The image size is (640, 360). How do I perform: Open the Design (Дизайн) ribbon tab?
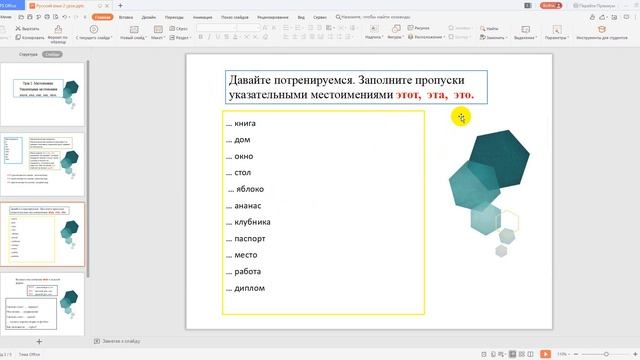pyautogui.click(x=149, y=17)
